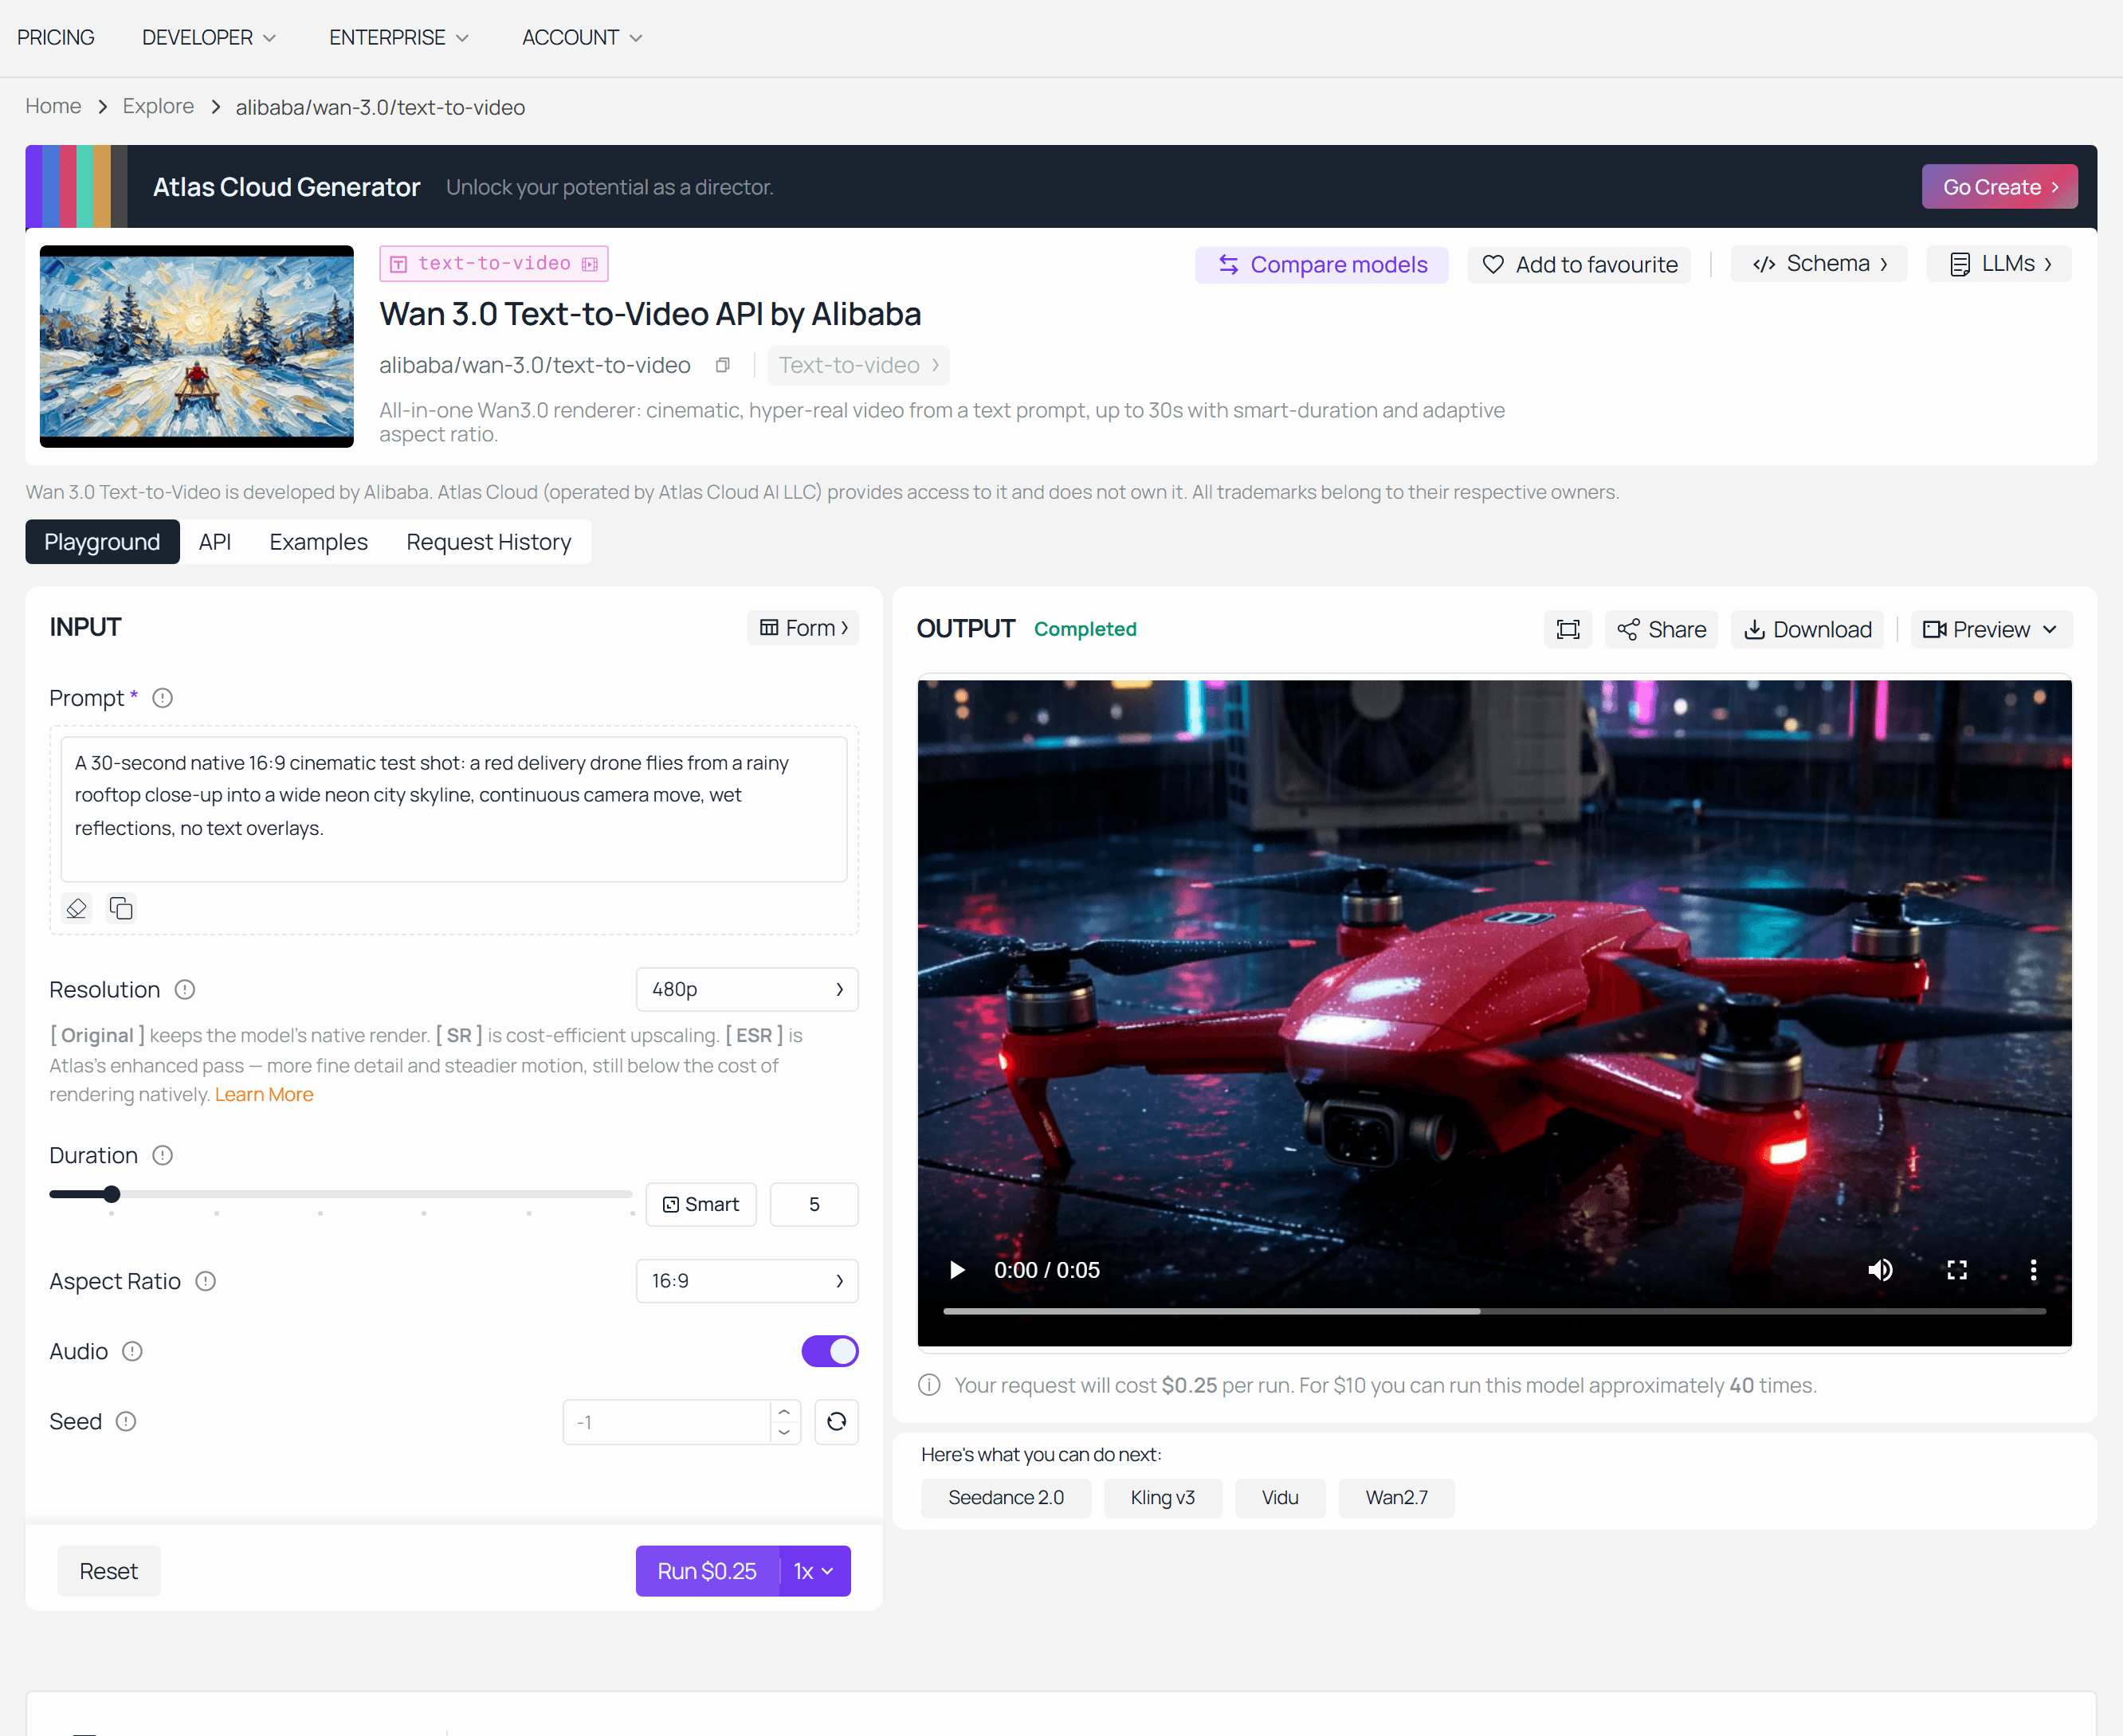Randomize the seed with the refresh icon
Image resolution: width=2123 pixels, height=1736 pixels.
point(836,1421)
